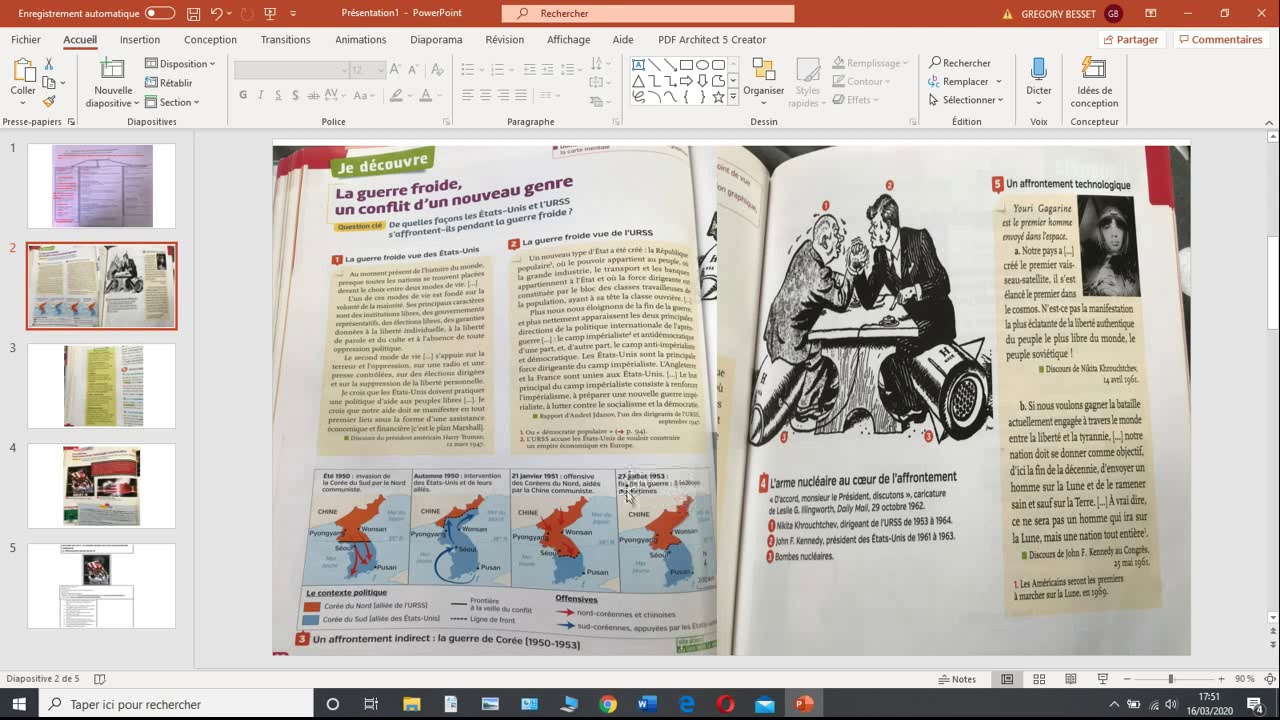Image resolution: width=1280 pixels, height=720 pixels.
Task: Apply the text highlight color
Action: pyautogui.click(x=396, y=96)
